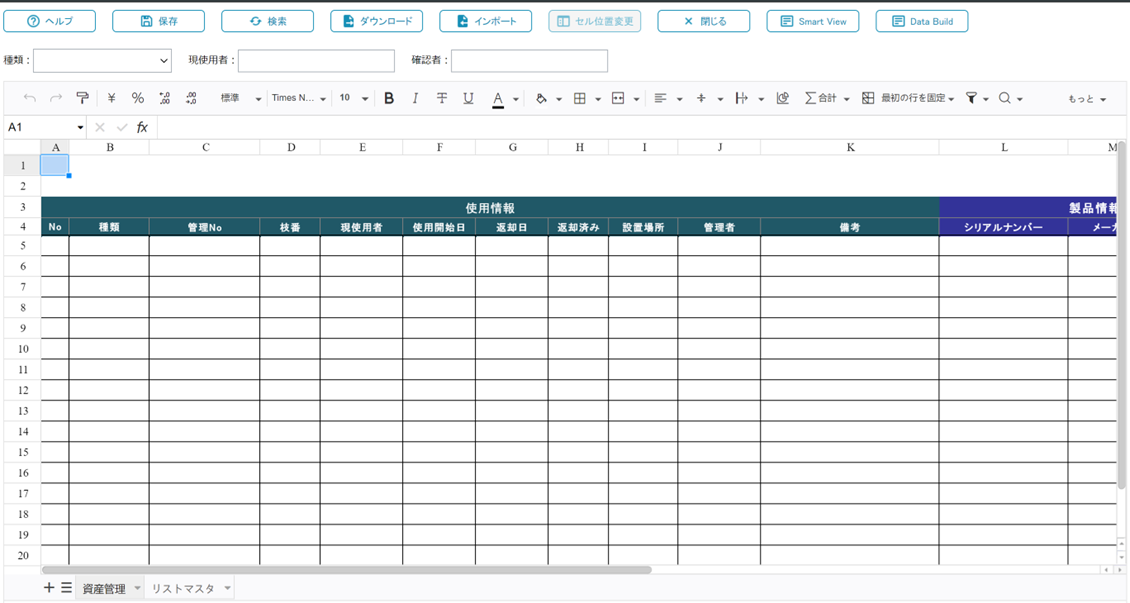This screenshot has width=1130, height=603.
Task: Click the vertical scrollbar thumb
Action: [1121, 317]
